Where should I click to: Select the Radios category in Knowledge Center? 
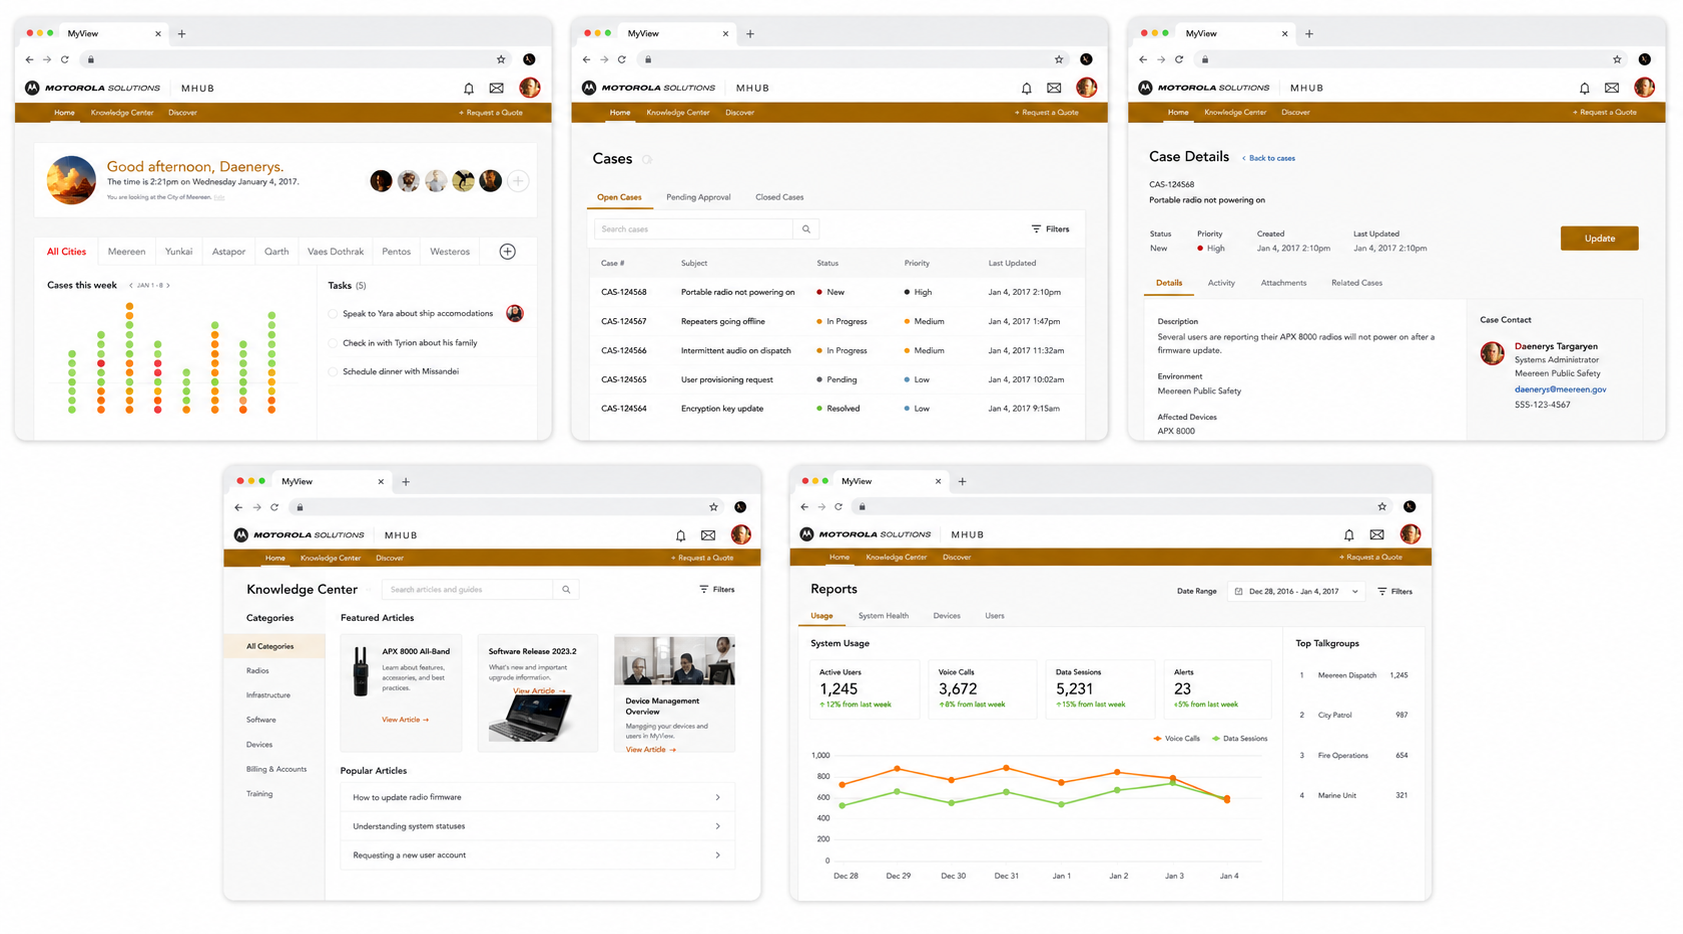click(258, 671)
